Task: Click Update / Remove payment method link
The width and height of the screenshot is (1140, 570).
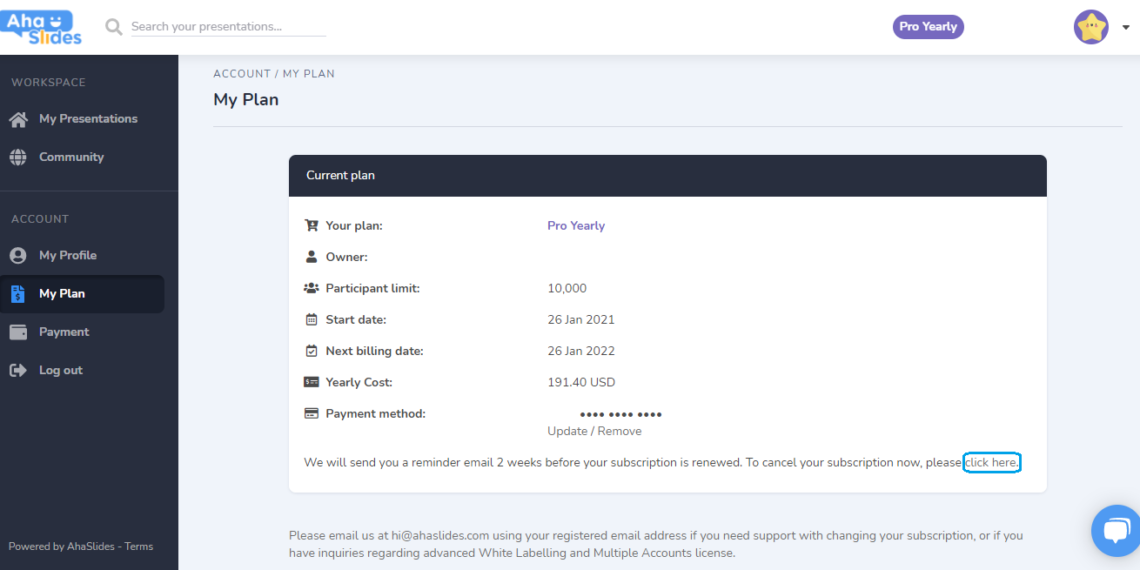Action: click(595, 431)
